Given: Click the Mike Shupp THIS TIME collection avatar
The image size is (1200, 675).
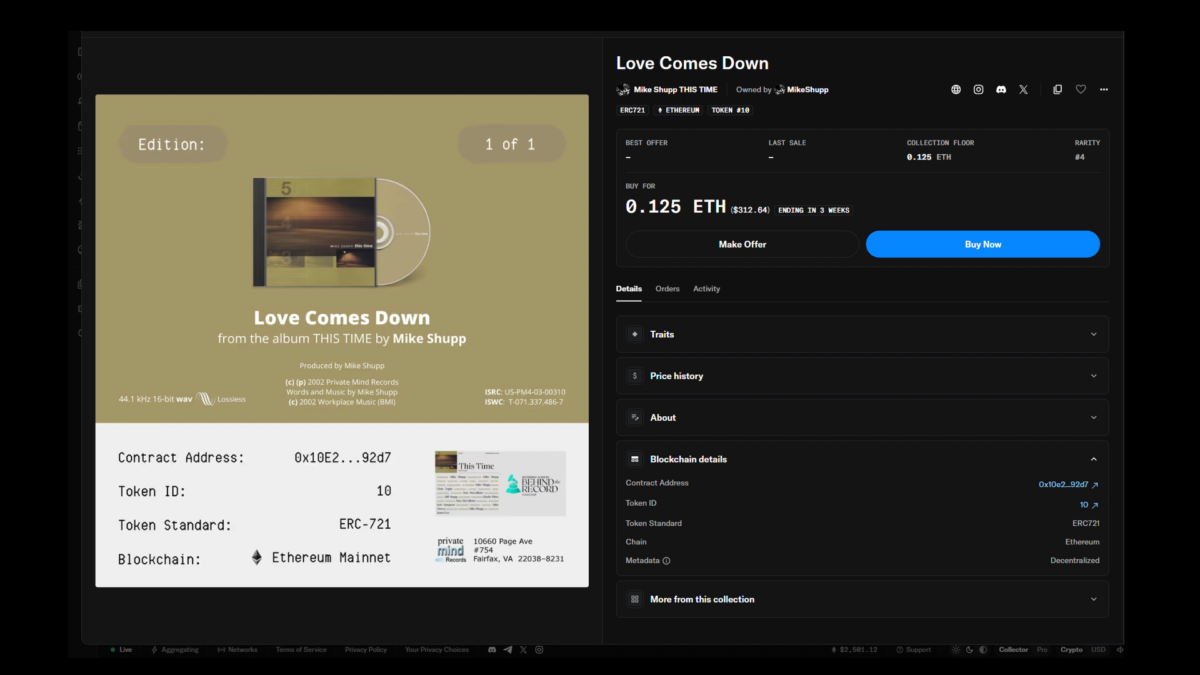Looking at the screenshot, I should tap(623, 90).
